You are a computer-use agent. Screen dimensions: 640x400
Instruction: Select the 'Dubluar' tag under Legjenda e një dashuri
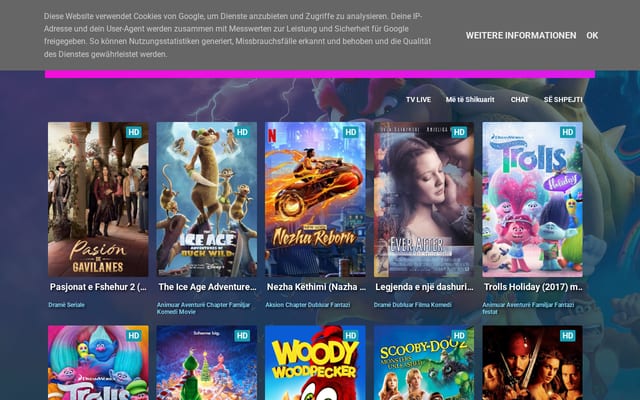(x=403, y=305)
